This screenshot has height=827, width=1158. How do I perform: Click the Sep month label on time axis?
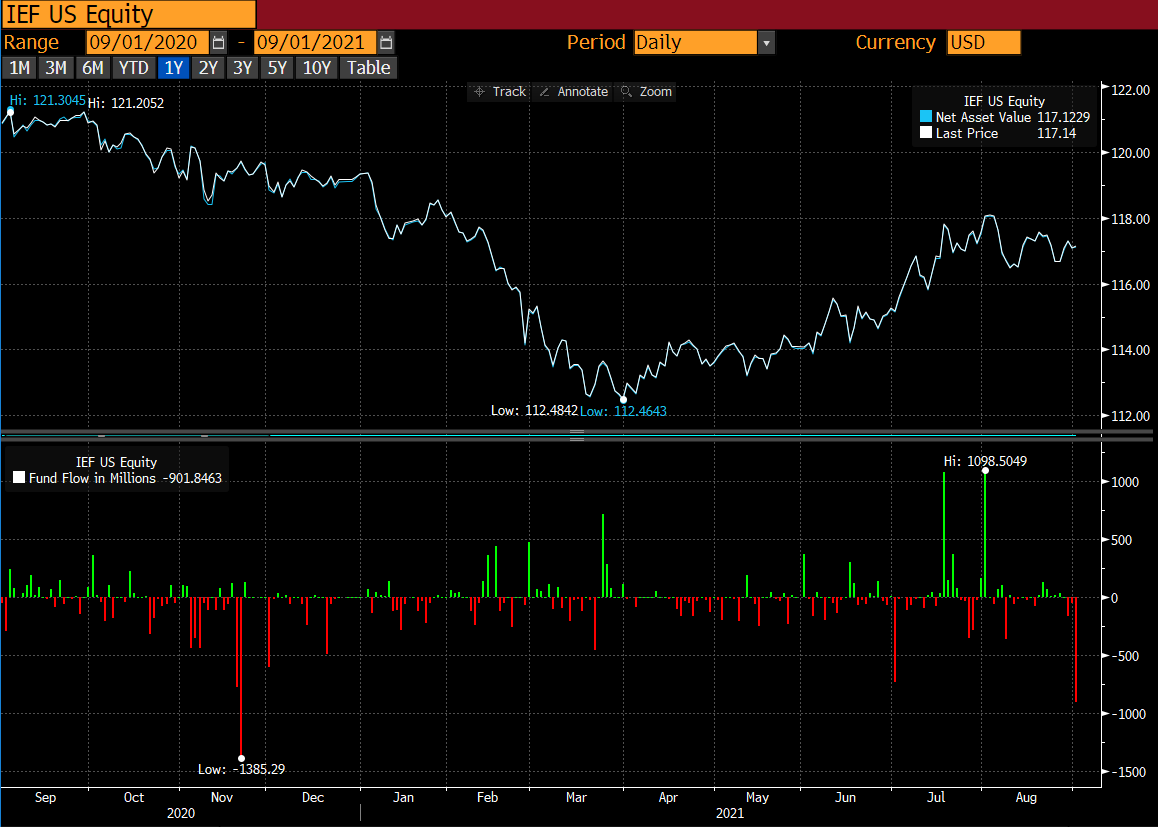tap(45, 797)
